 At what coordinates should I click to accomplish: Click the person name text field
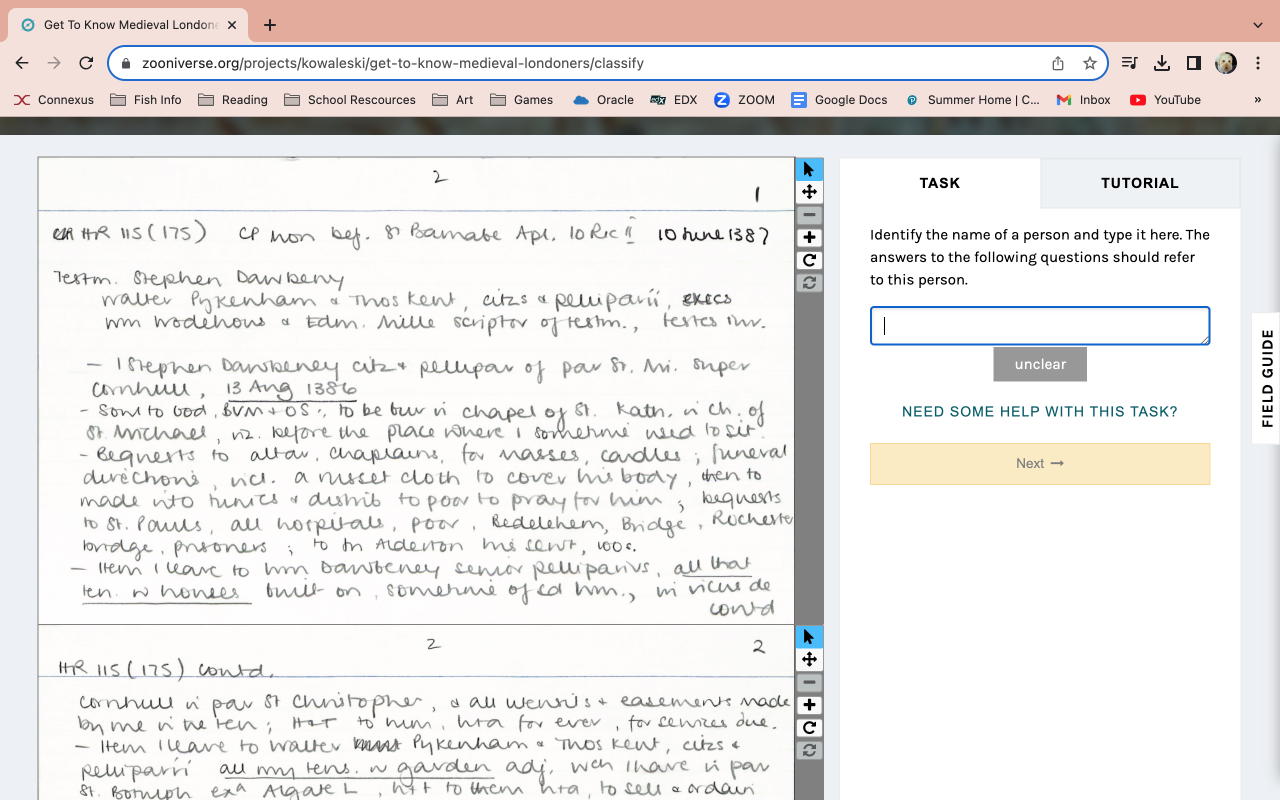tap(1040, 326)
